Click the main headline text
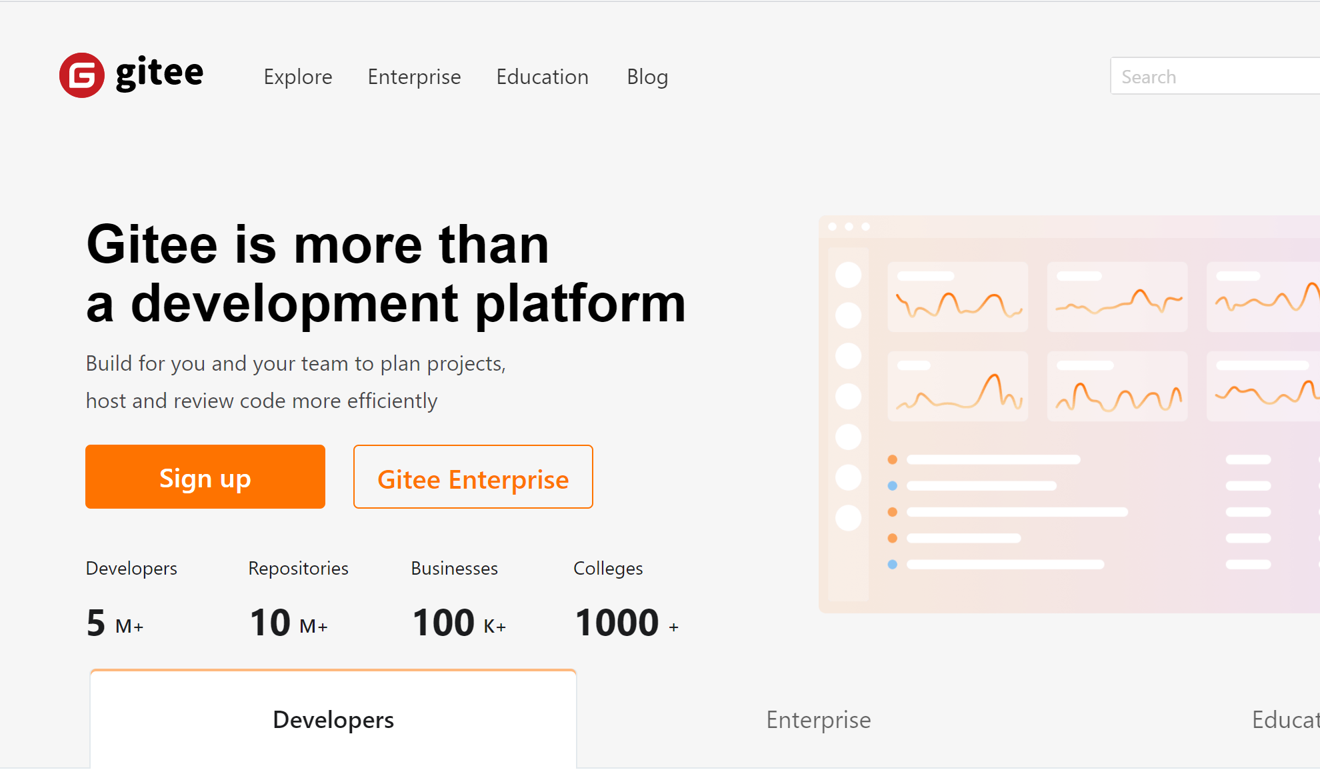Viewport: 1320px width, 770px height. coord(386,273)
